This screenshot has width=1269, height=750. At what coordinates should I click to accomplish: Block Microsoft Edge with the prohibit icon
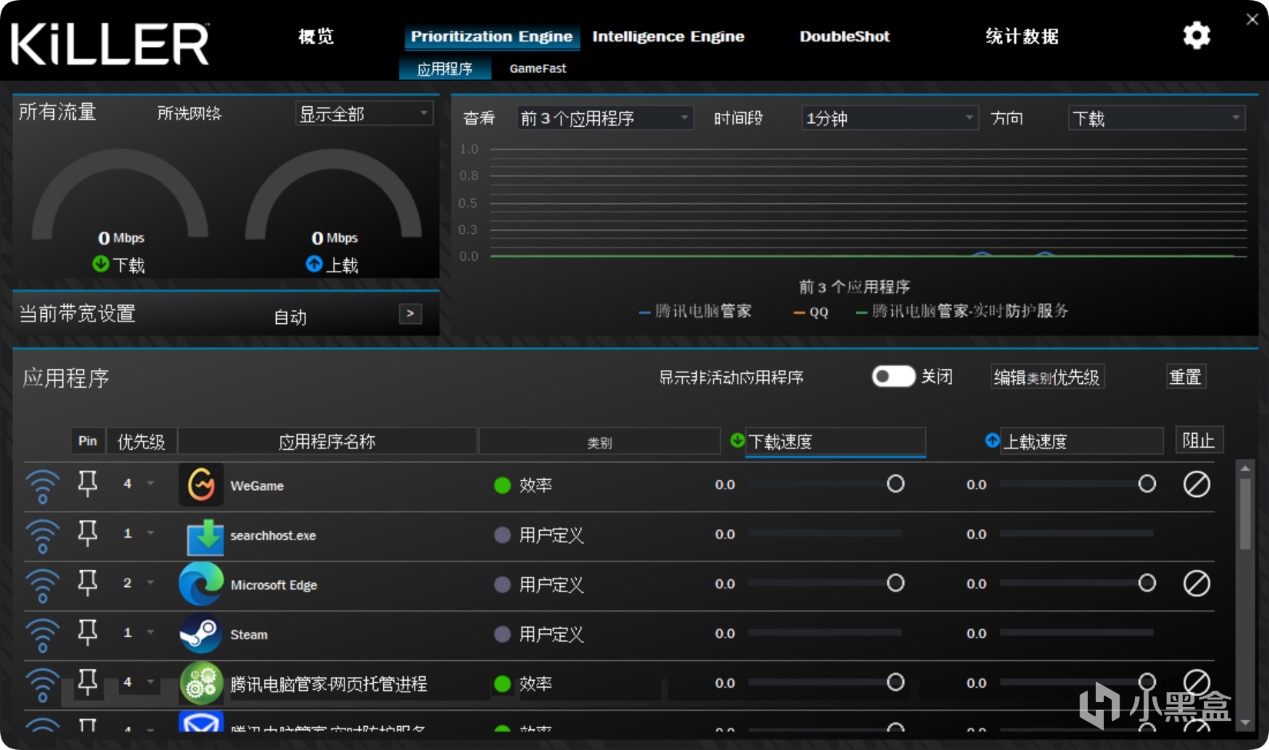[x=1197, y=583]
